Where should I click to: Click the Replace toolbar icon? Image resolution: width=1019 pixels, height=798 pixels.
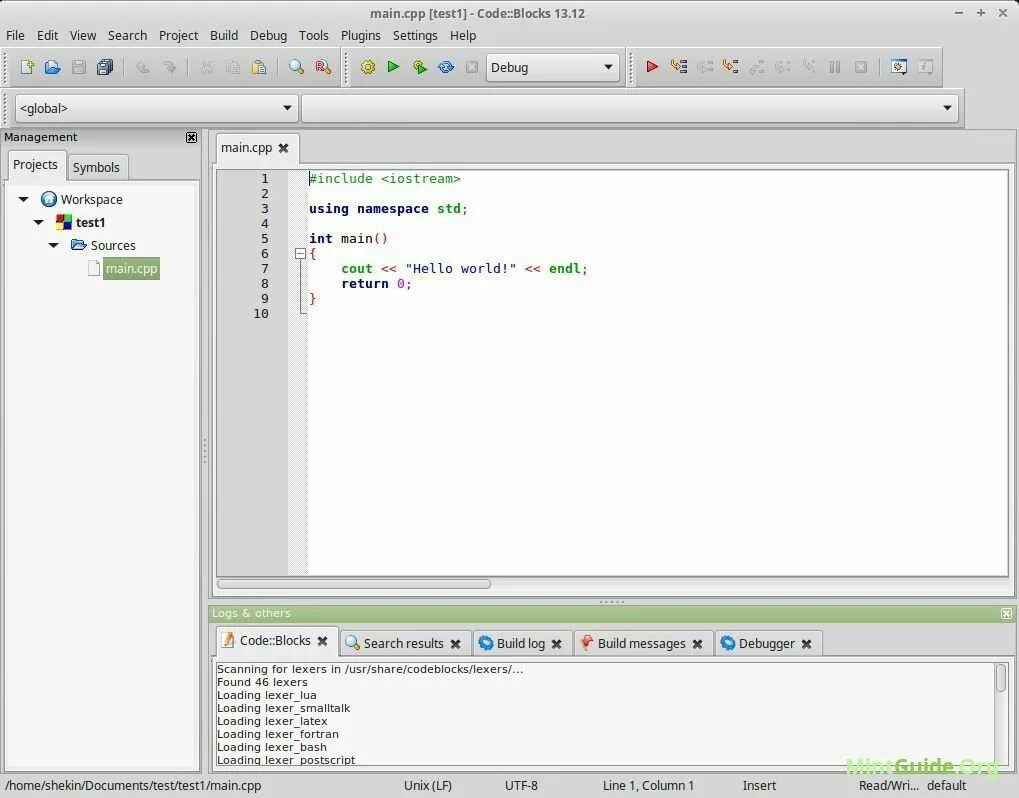point(322,67)
